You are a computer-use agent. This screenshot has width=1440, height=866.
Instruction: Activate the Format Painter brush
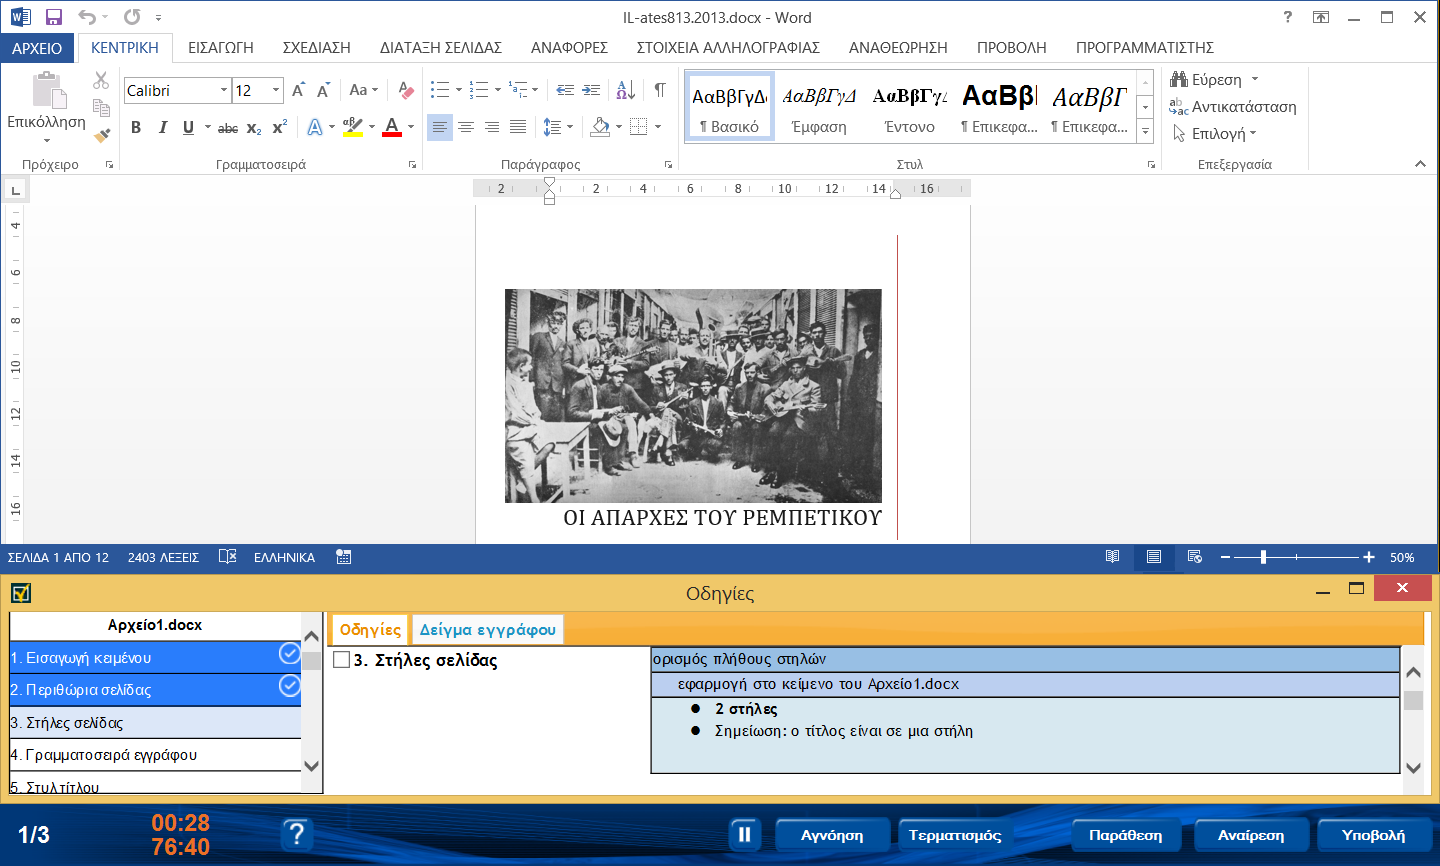(101, 135)
